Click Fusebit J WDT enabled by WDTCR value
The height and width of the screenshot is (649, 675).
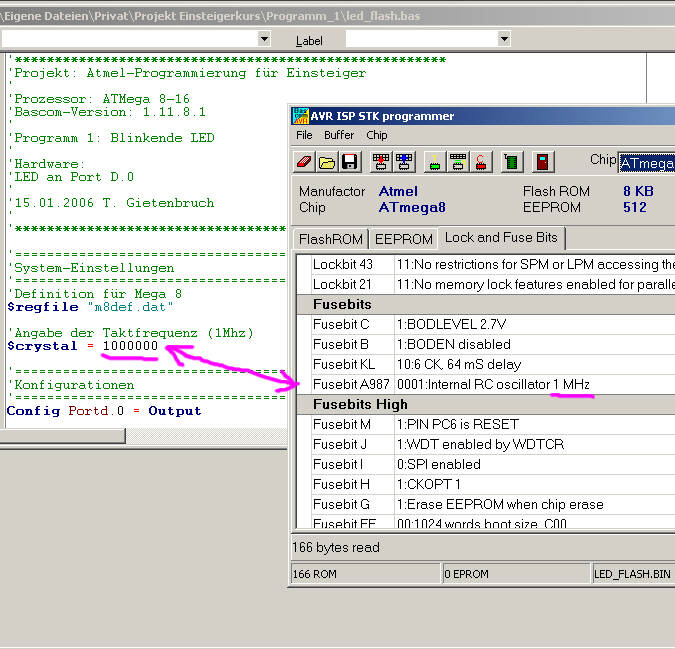click(535, 444)
